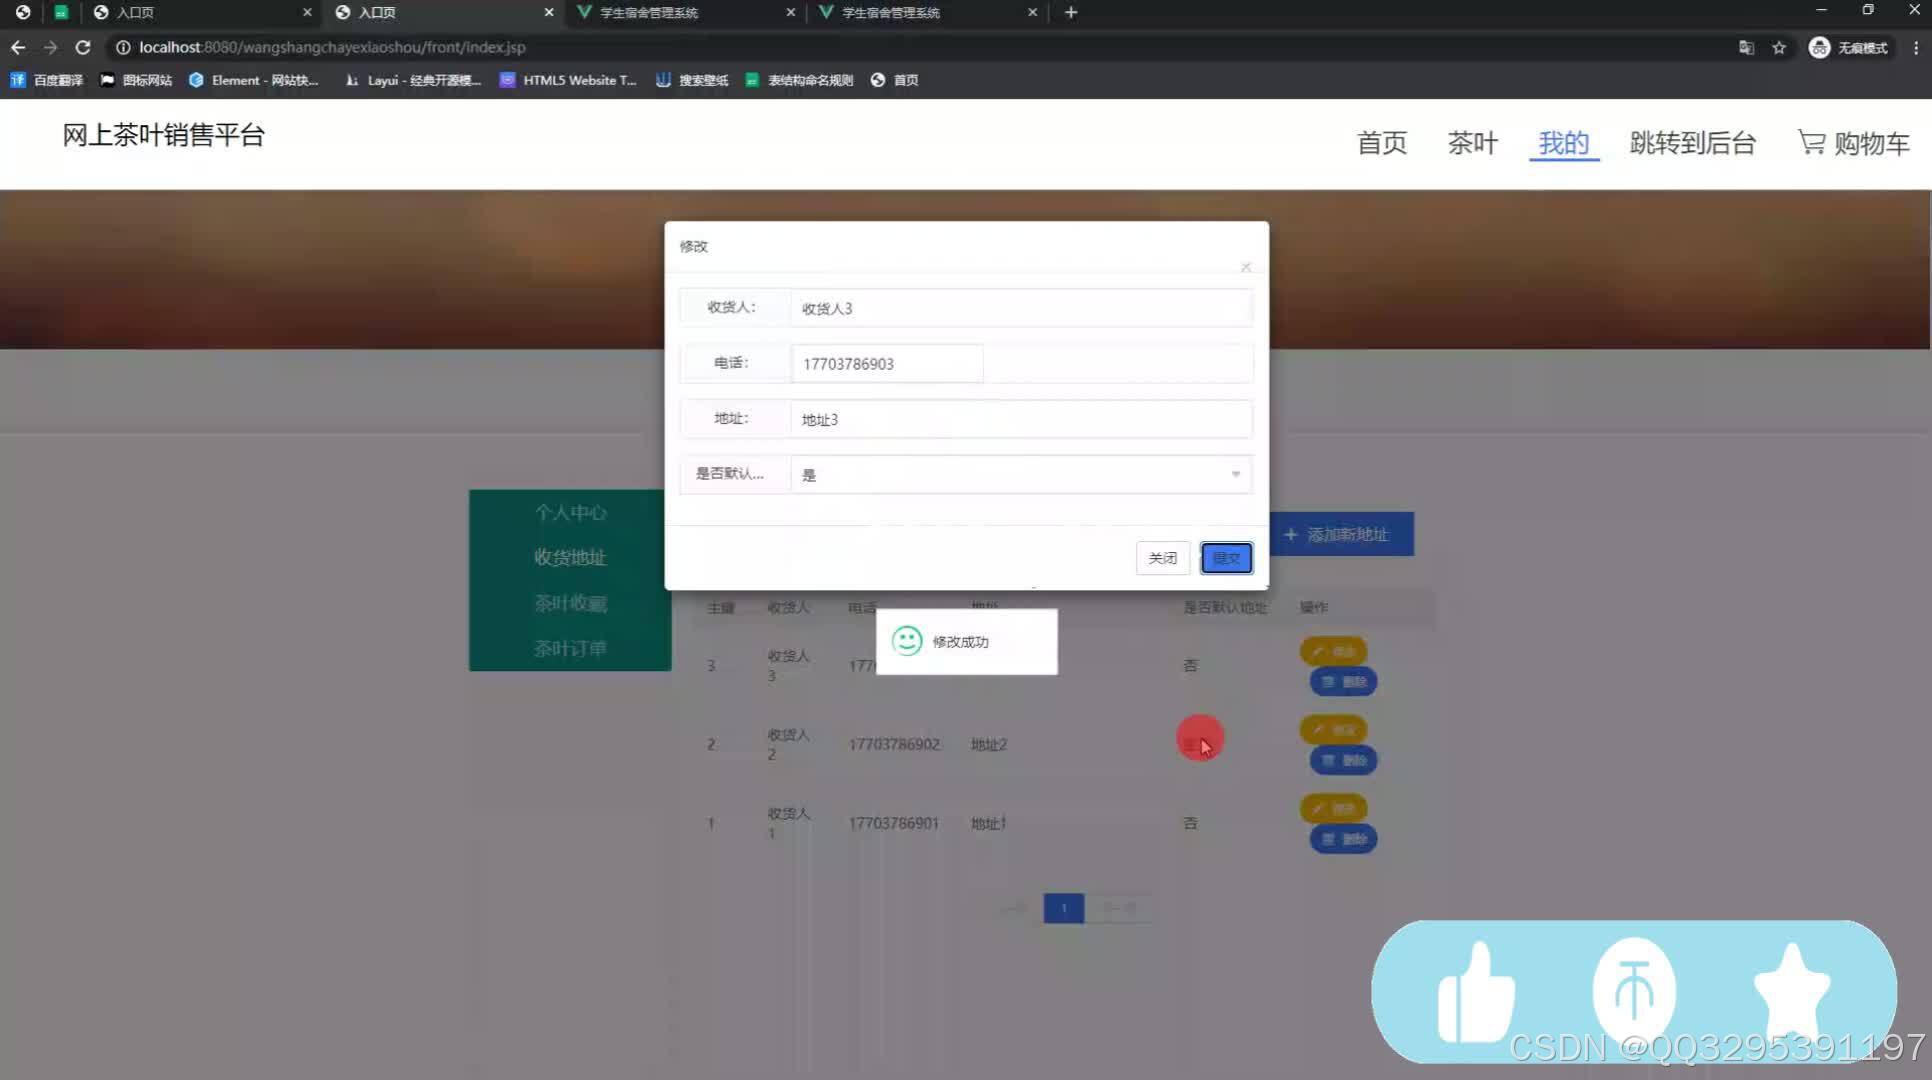The height and width of the screenshot is (1080, 1932).
Task: Click the edit (修改) icon for row 1
Action: coord(1334,808)
